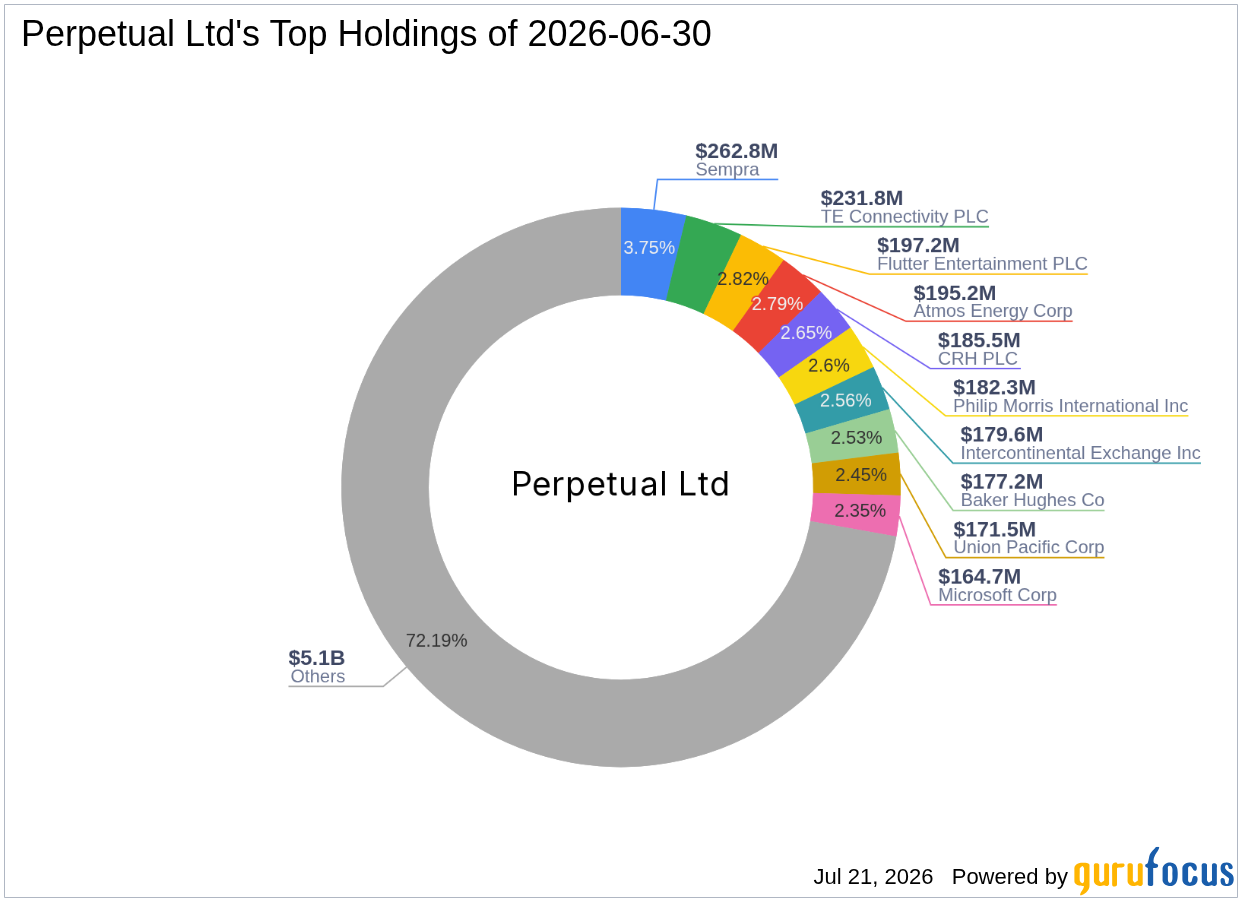Click the Flutter Entertainment PLC label
The width and height of the screenshot is (1242, 902).
[982, 264]
